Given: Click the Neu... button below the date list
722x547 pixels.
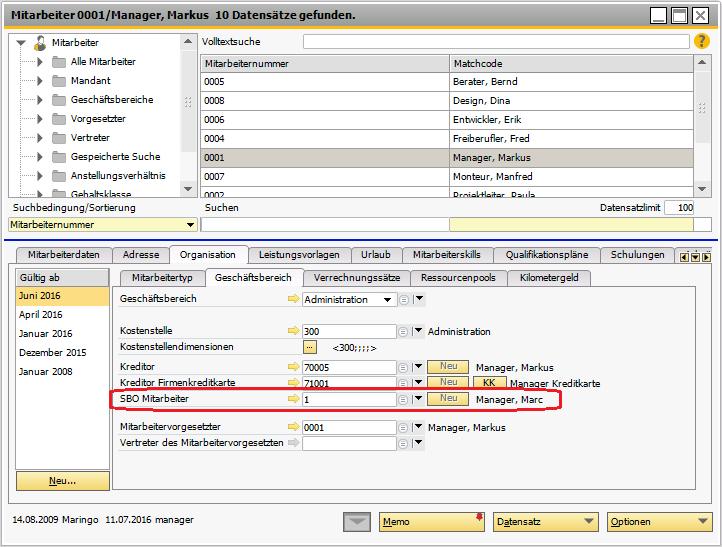Looking at the screenshot, I should pos(62,481).
